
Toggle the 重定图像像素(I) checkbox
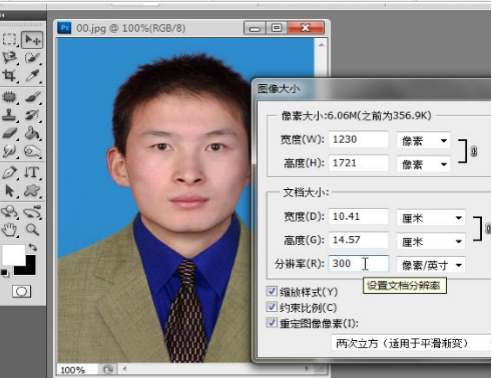point(272,322)
